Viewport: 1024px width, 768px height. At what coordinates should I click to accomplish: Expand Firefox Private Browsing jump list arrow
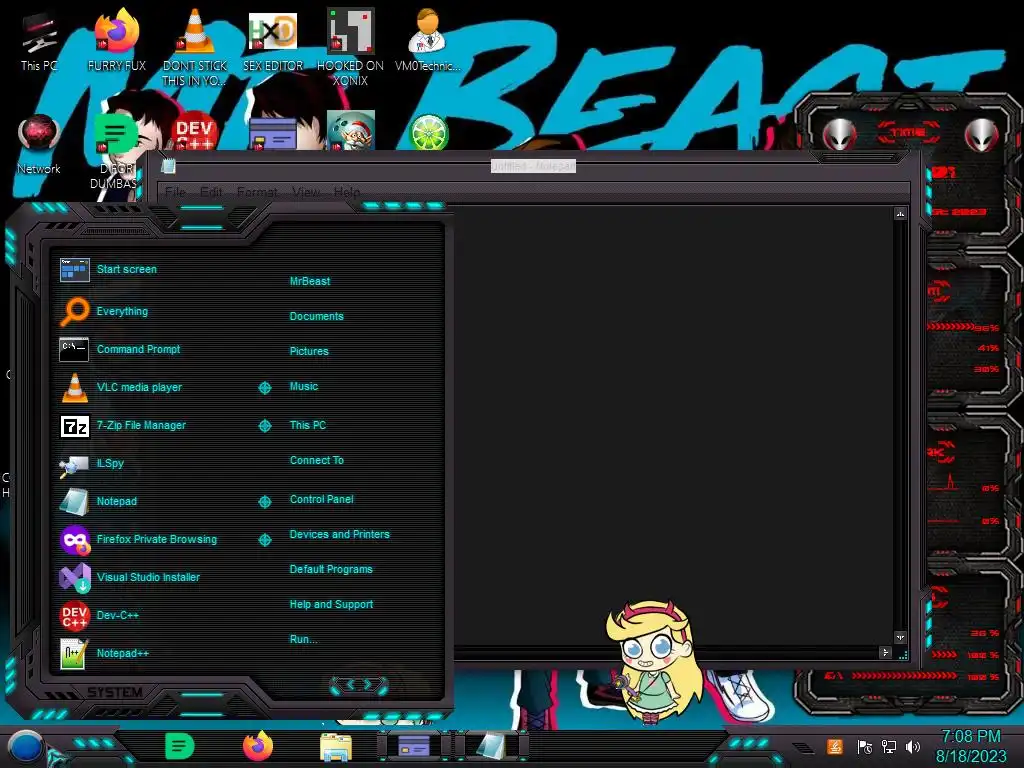point(264,540)
